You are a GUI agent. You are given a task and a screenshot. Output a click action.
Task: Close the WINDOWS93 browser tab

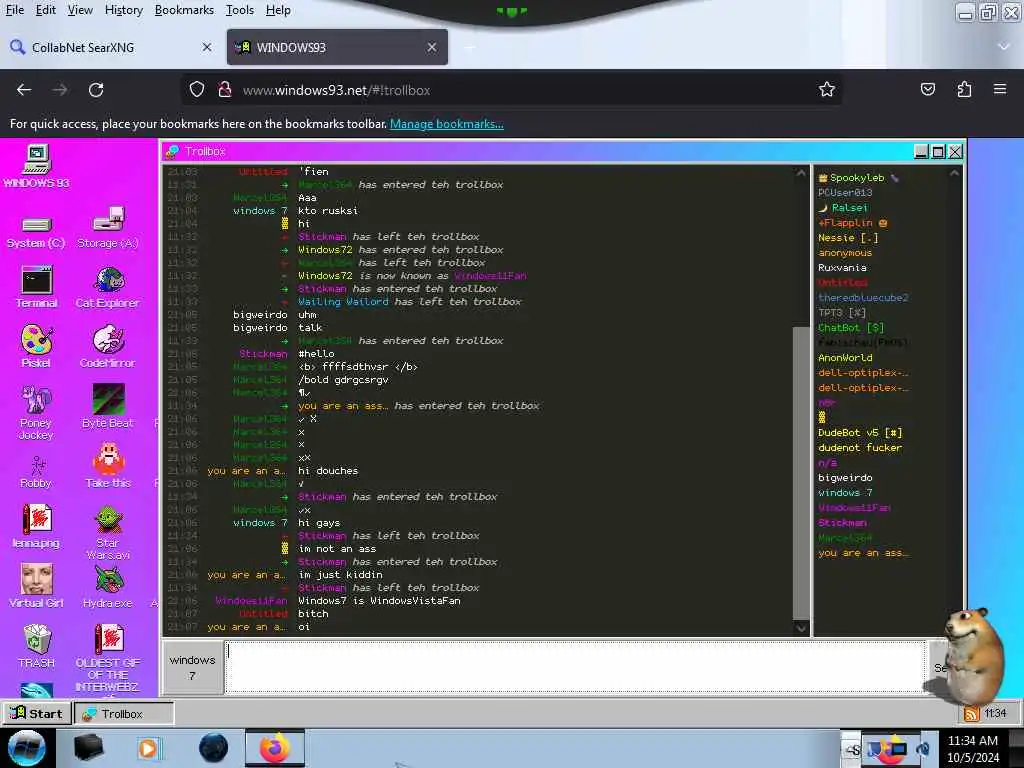click(x=432, y=47)
